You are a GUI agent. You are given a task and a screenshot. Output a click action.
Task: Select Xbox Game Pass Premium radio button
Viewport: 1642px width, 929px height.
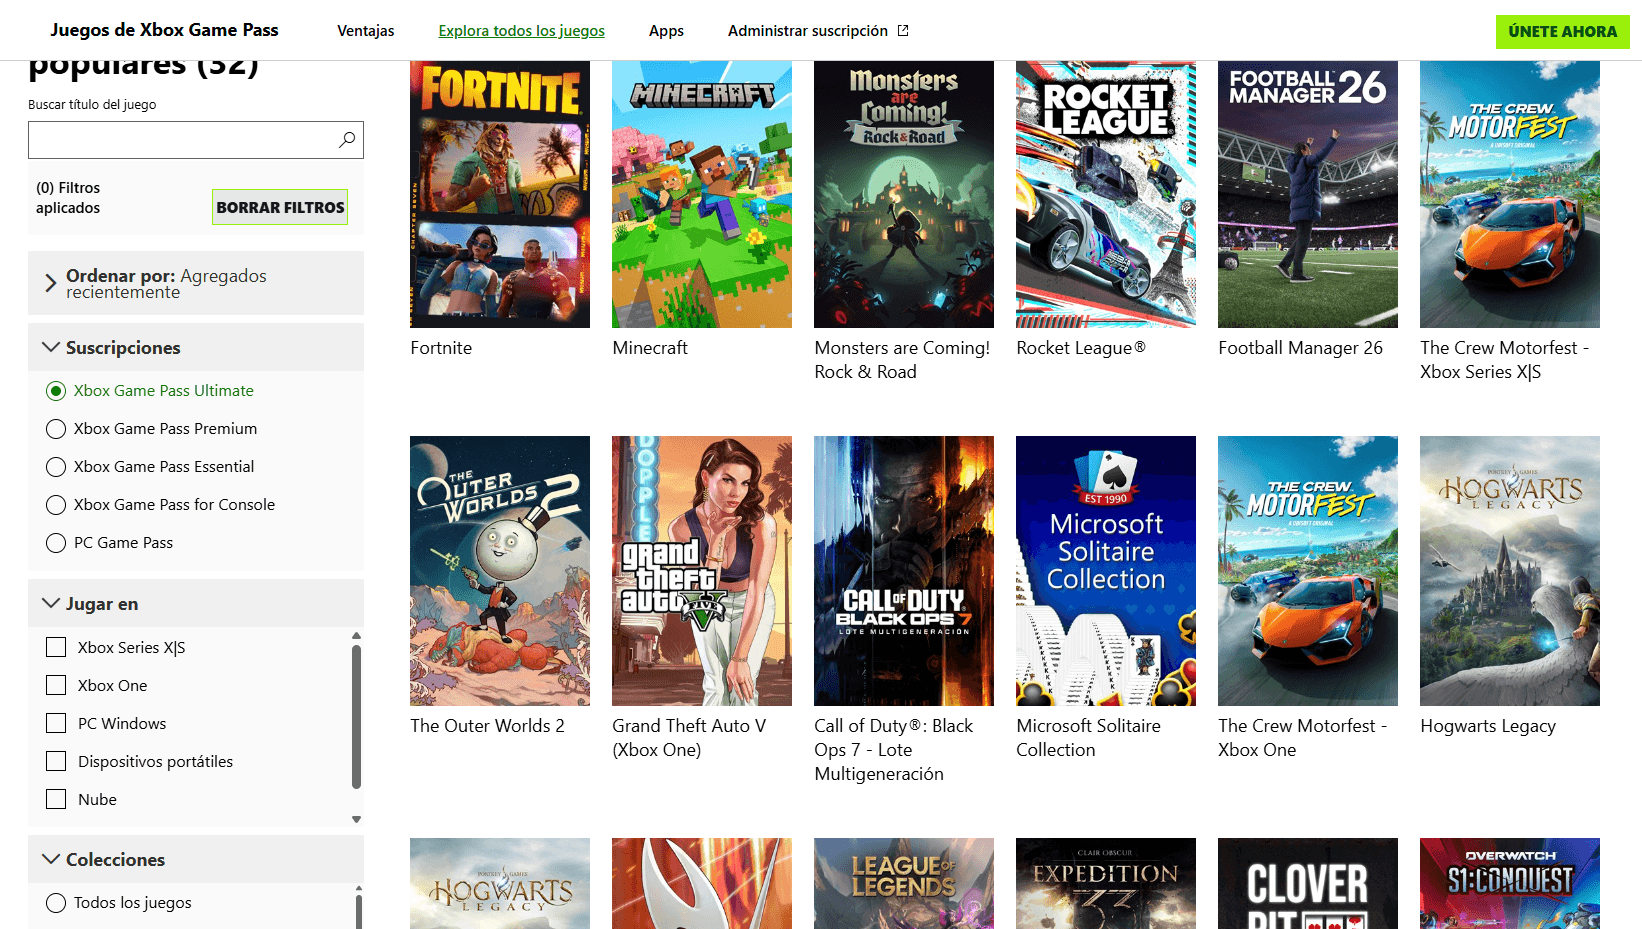tap(56, 429)
